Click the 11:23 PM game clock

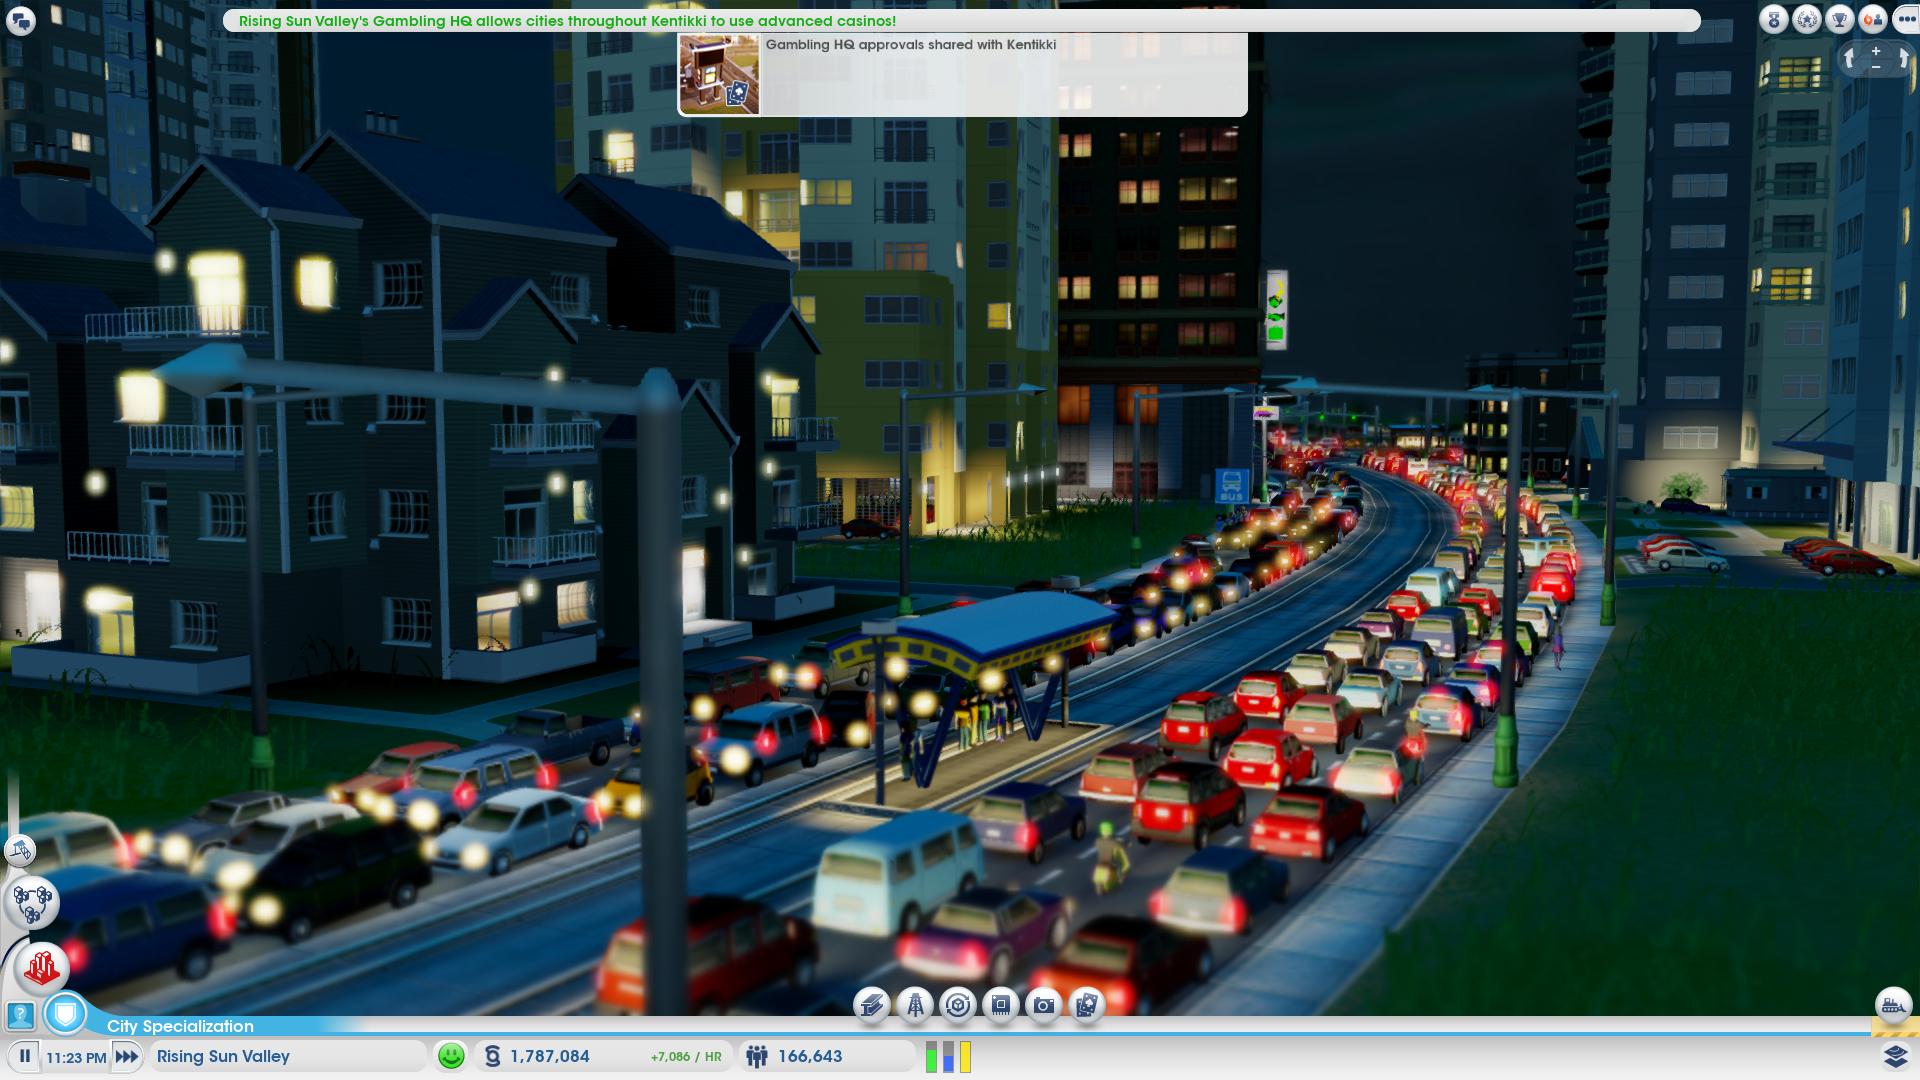(76, 1057)
